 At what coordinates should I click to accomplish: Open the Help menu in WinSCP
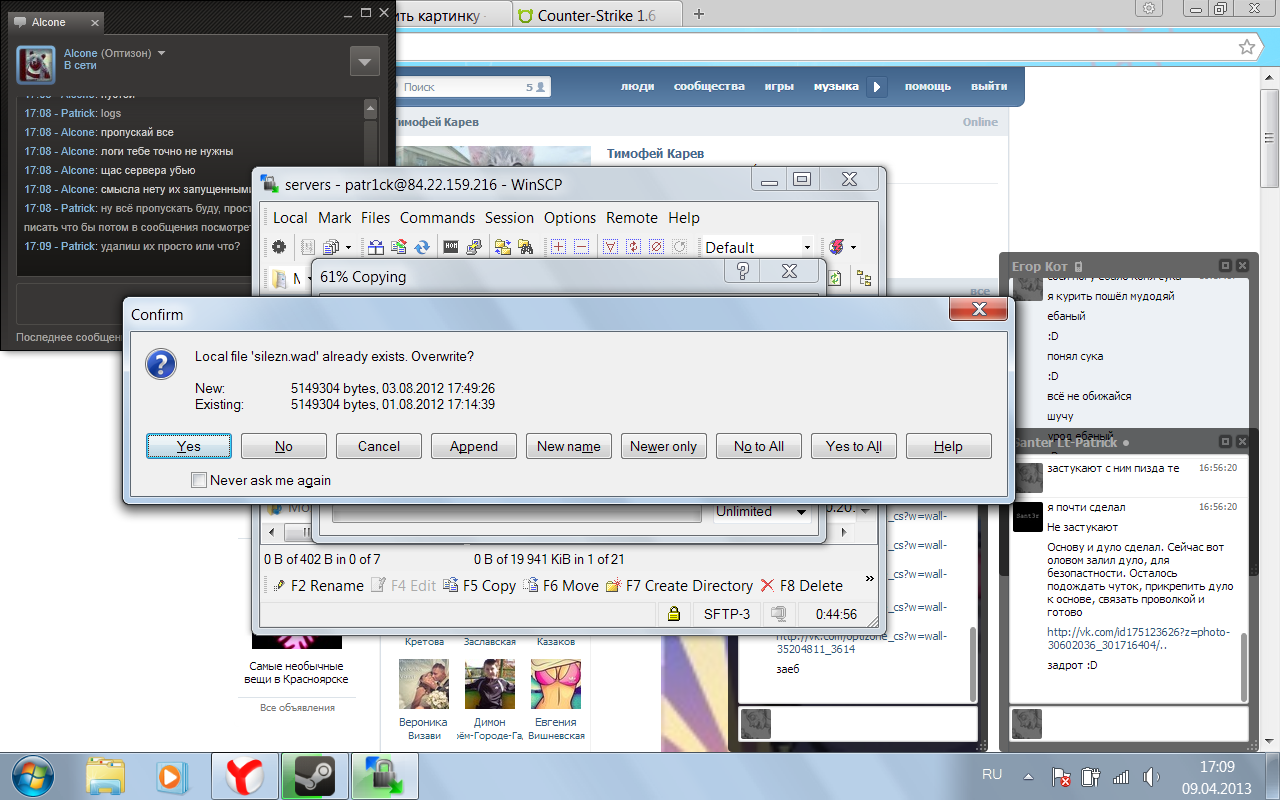(684, 218)
